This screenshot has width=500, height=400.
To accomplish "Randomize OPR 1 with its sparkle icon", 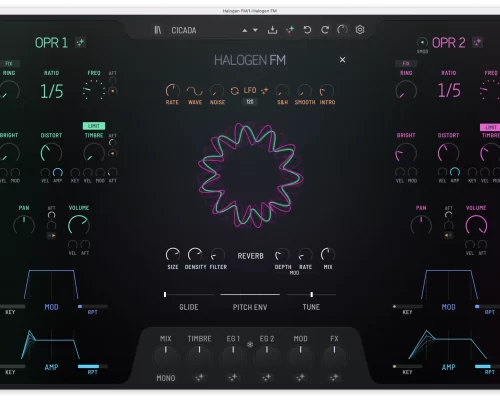I will (80, 42).
